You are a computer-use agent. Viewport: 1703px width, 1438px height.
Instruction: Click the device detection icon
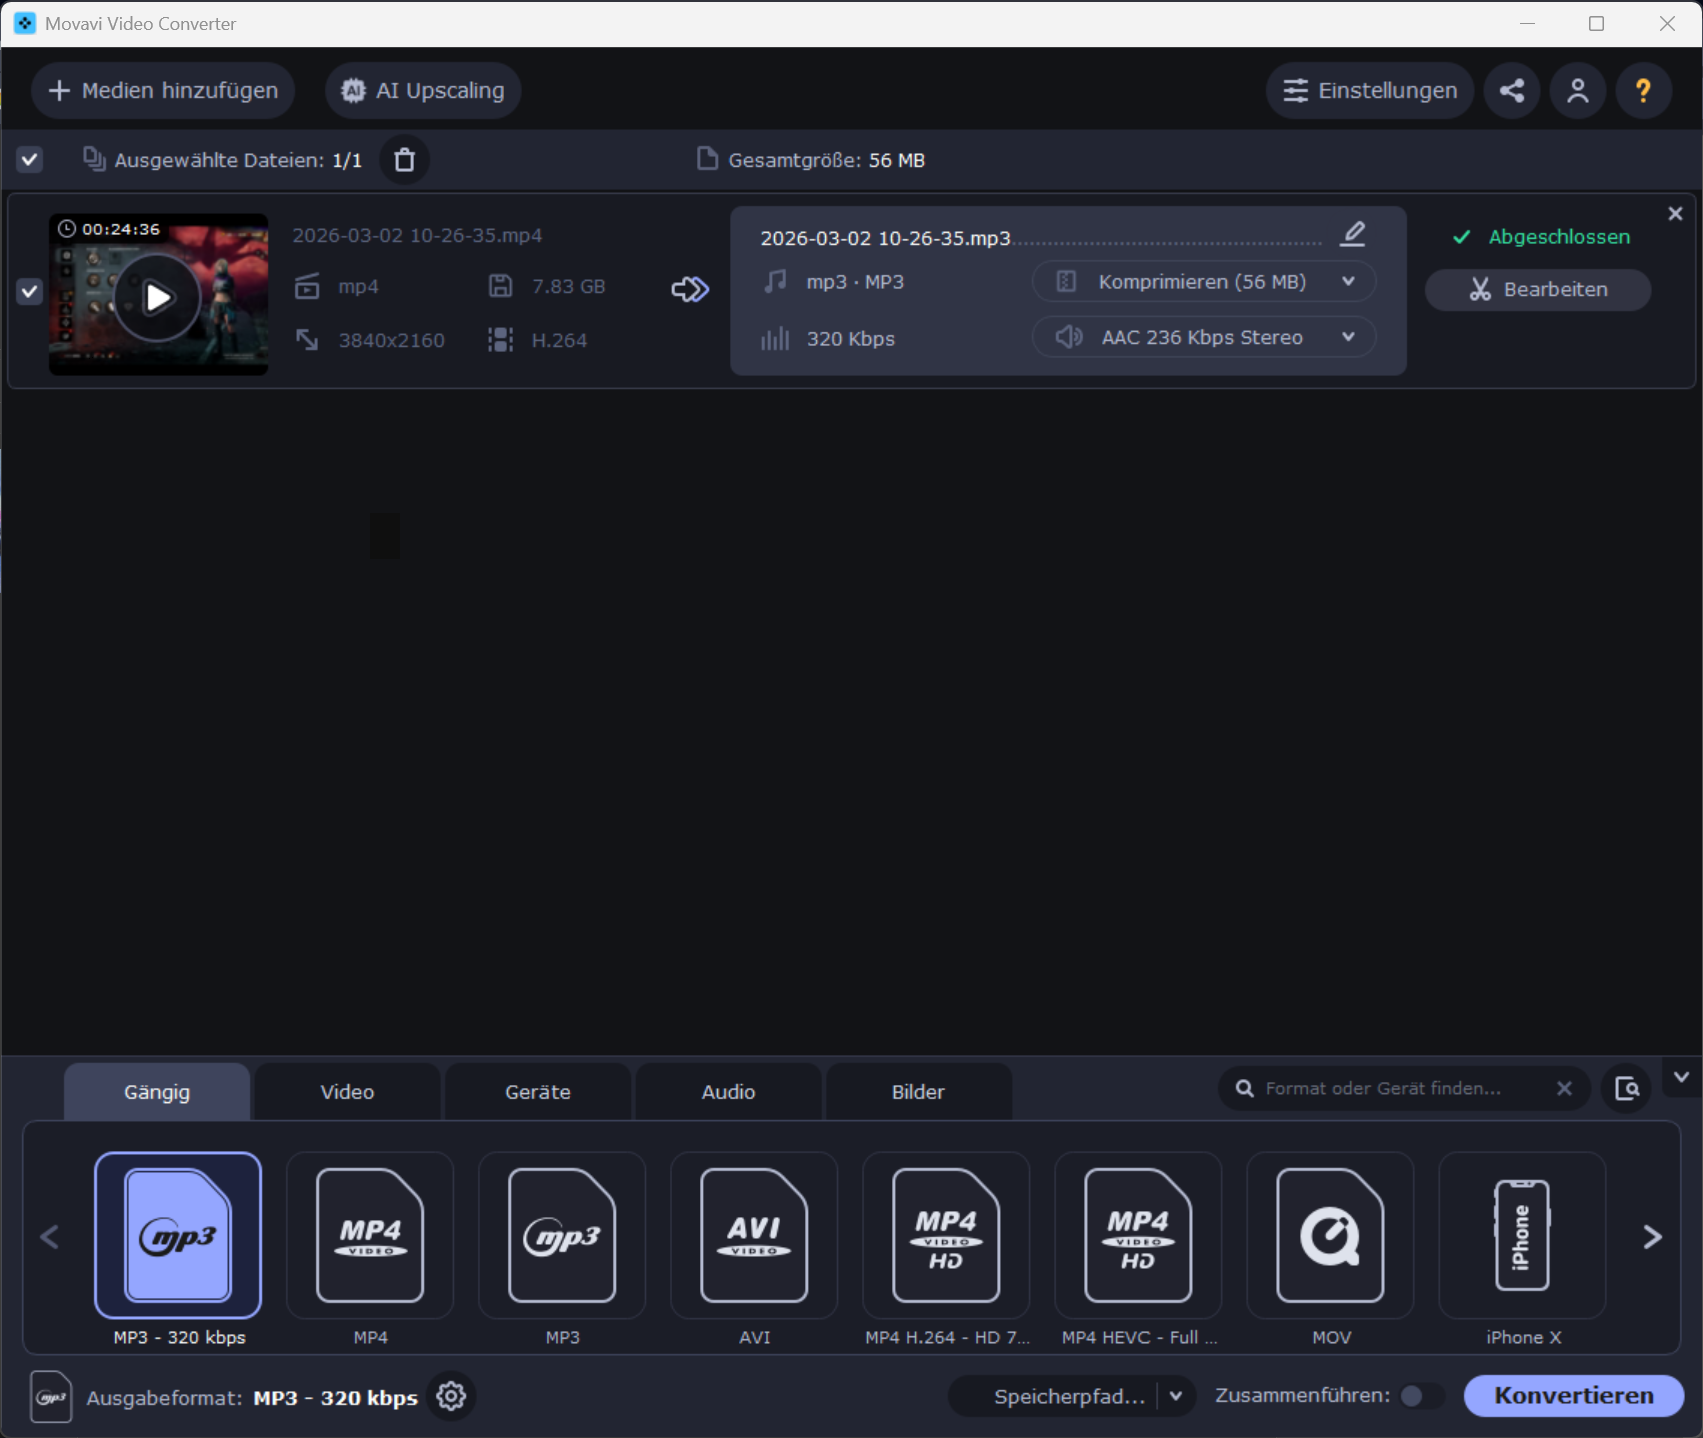coord(1627,1088)
